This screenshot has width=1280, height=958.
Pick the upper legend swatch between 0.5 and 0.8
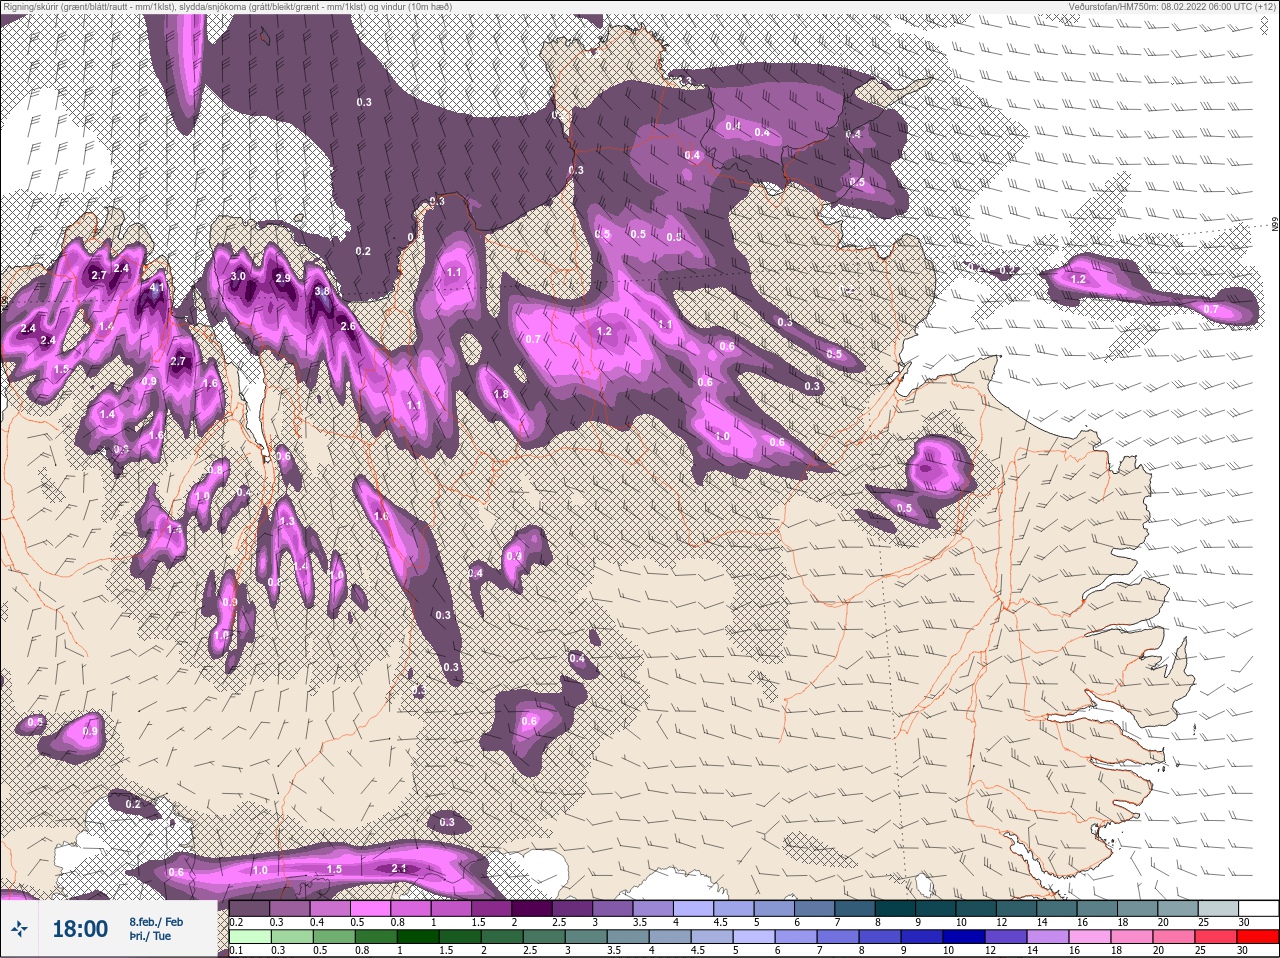(371, 908)
